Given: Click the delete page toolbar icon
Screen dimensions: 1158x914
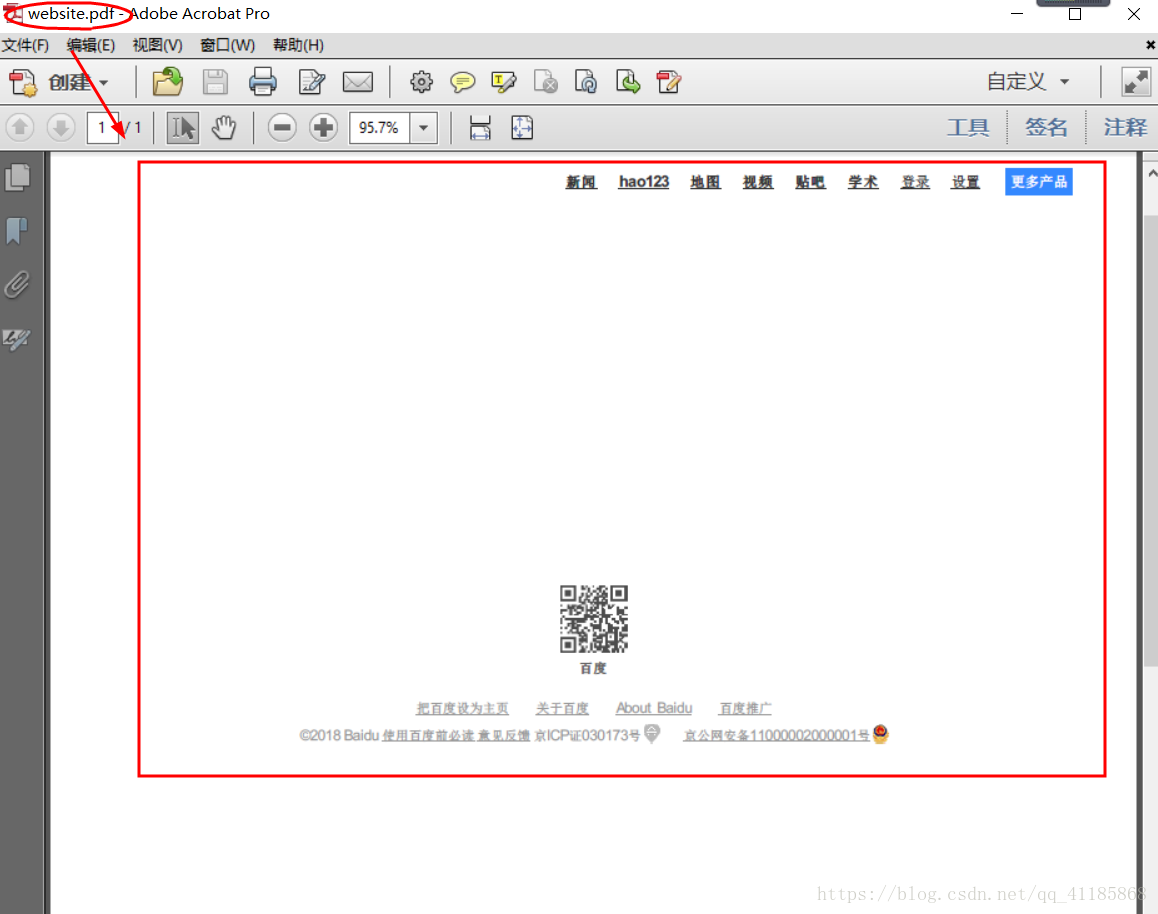Looking at the screenshot, I should tap(546, 82).
